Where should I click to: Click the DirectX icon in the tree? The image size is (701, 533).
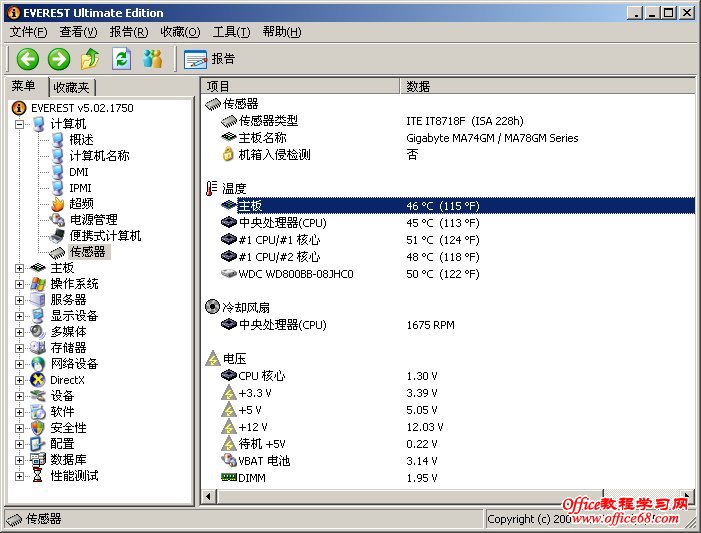pos(38,380)
